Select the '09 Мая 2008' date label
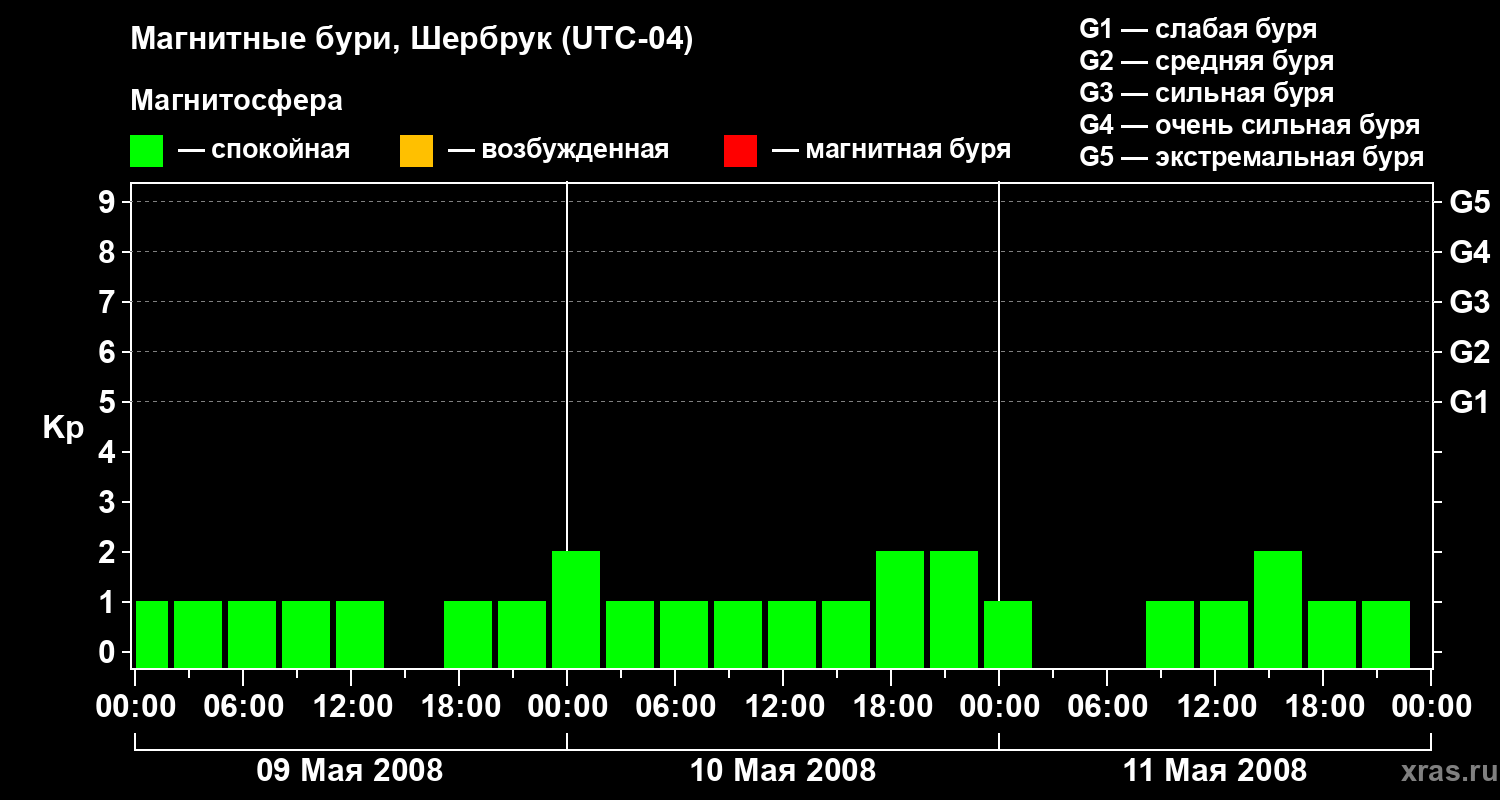 tap(350, 771)
